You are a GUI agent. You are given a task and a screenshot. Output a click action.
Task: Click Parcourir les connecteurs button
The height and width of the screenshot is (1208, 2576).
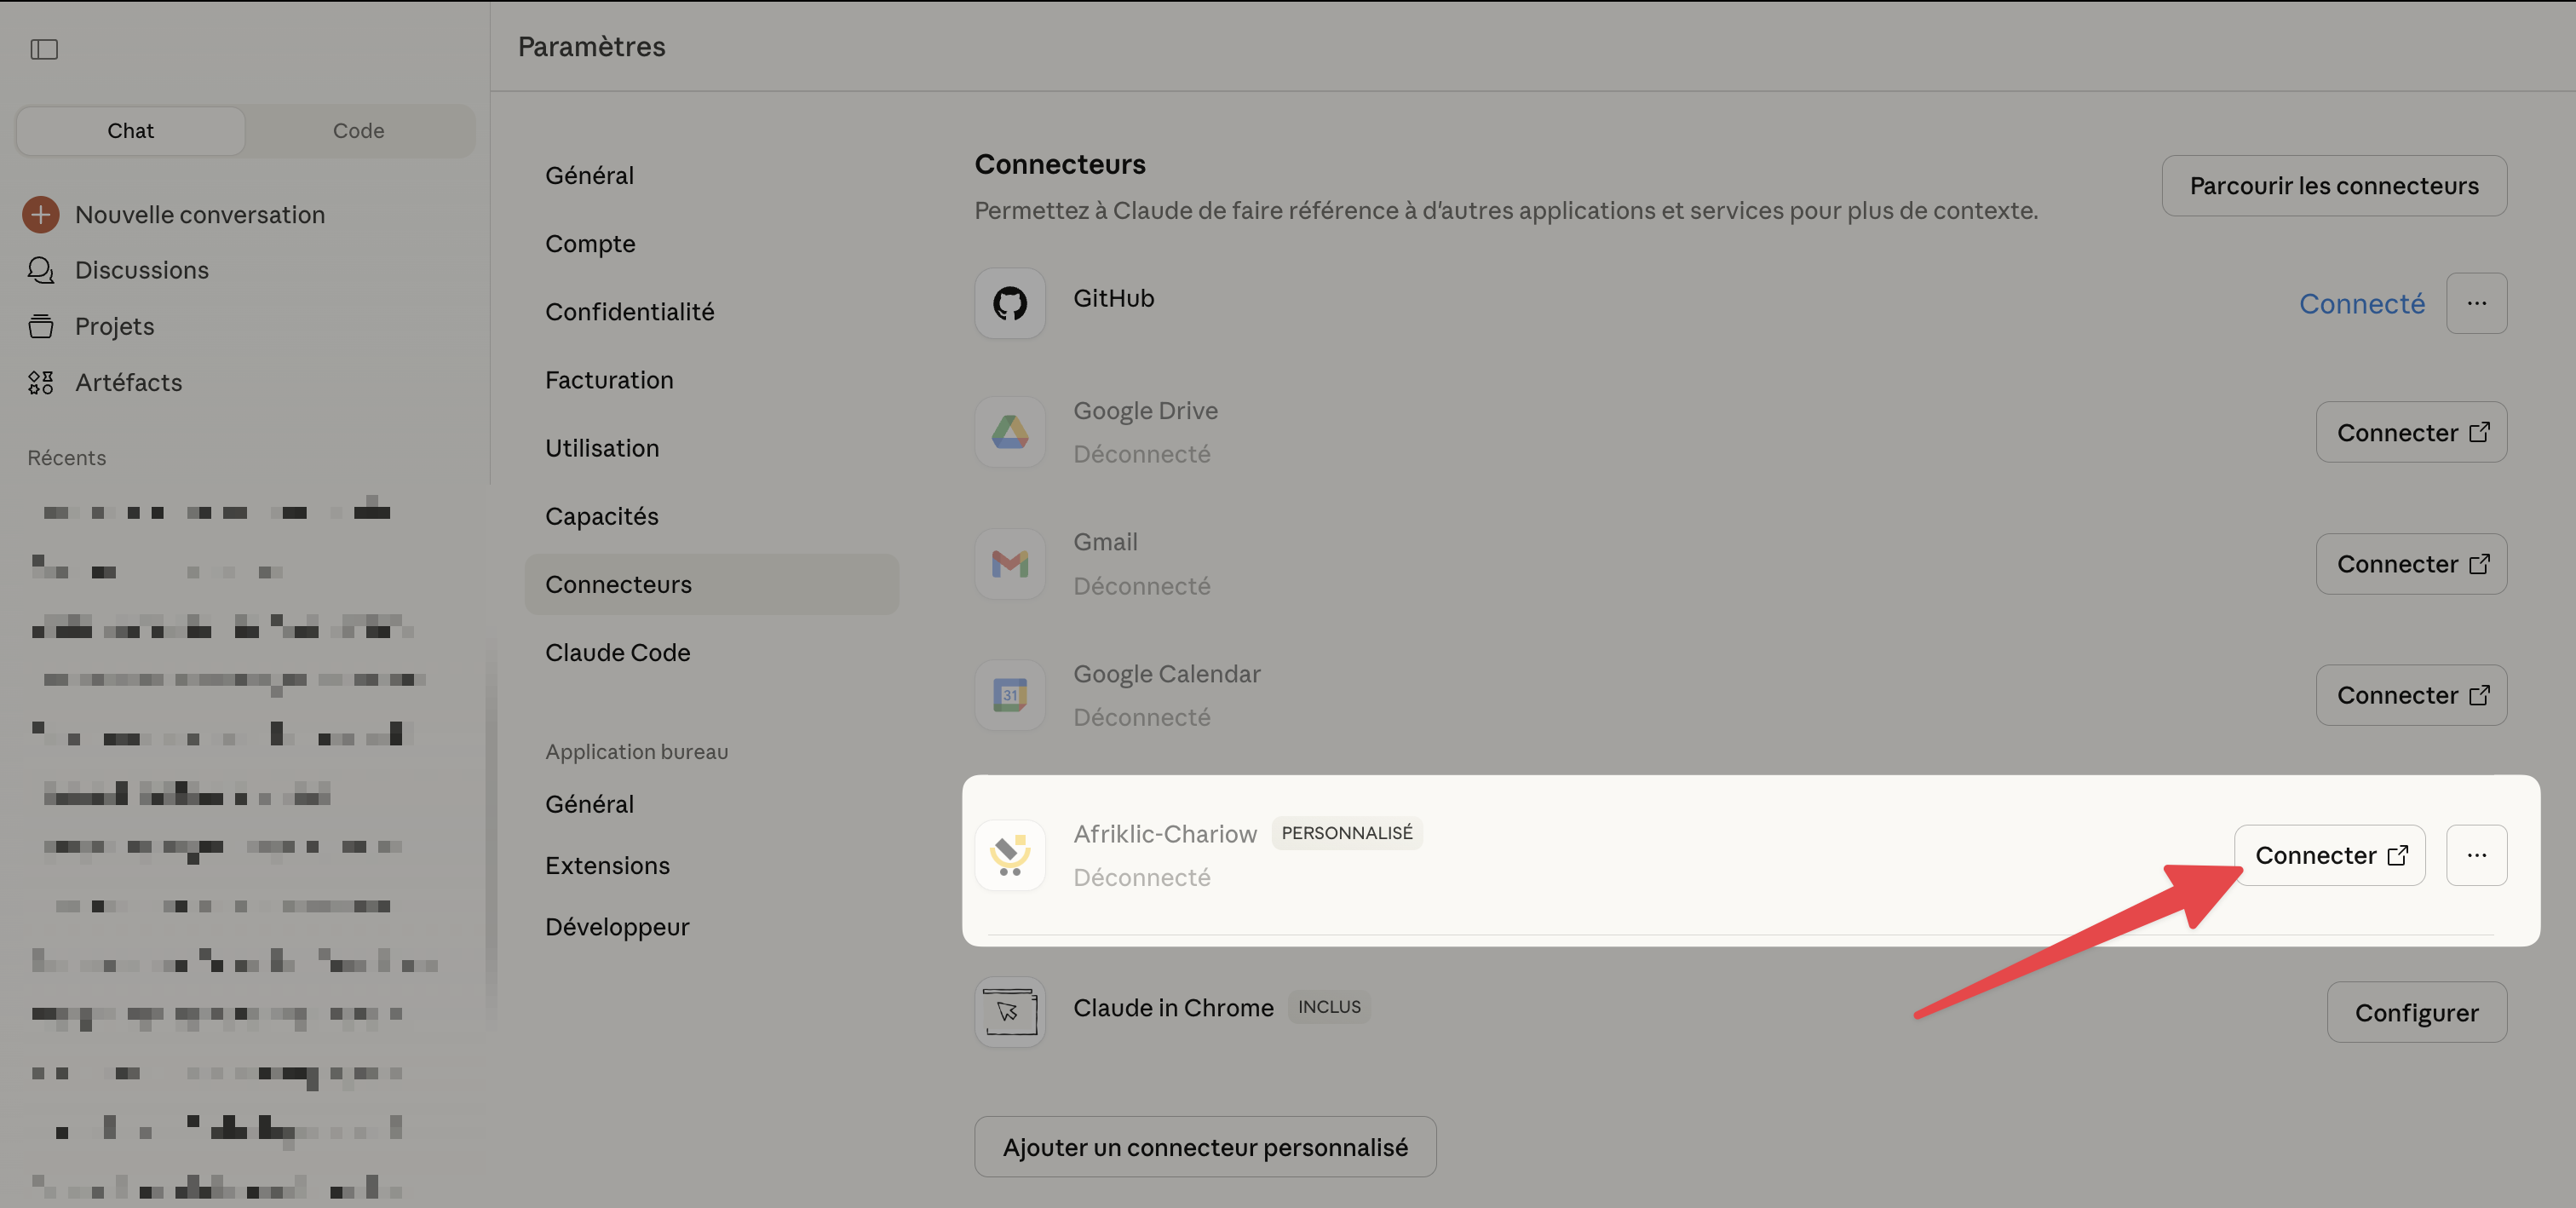[x=2333, y=186]
